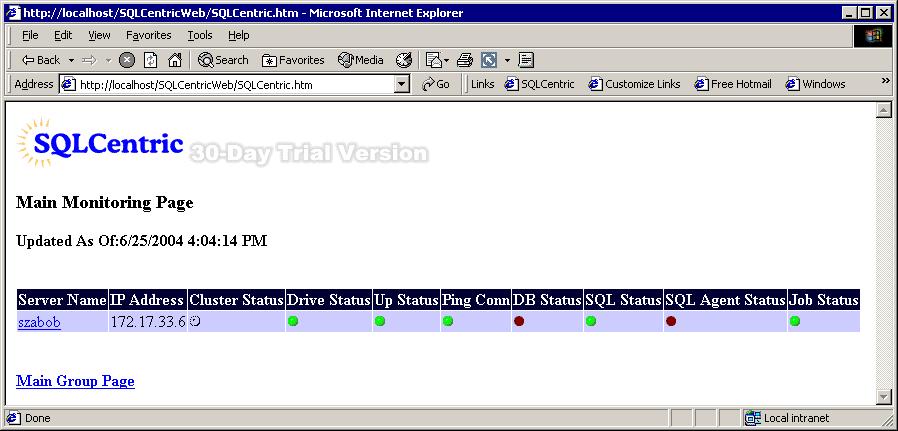Screen dimensions: 898x431
Task: Click the vertical scrollbar up arrow
Action: (x=884, y=110)
